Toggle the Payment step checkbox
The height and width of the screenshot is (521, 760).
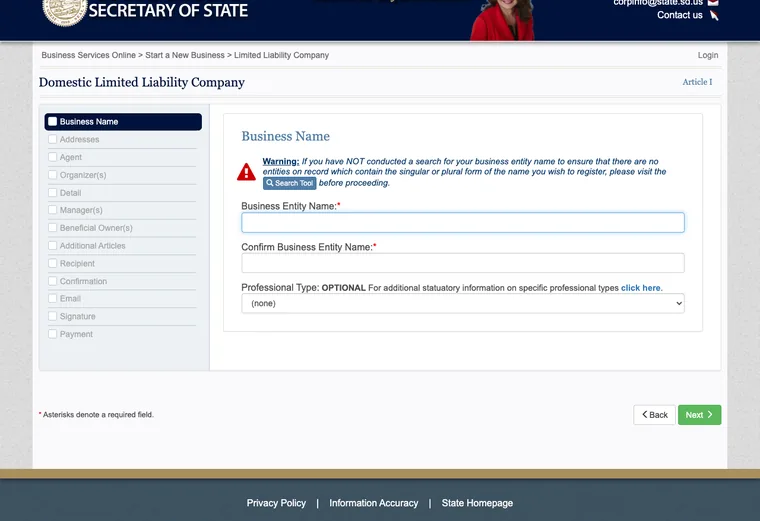coord(52,334)
